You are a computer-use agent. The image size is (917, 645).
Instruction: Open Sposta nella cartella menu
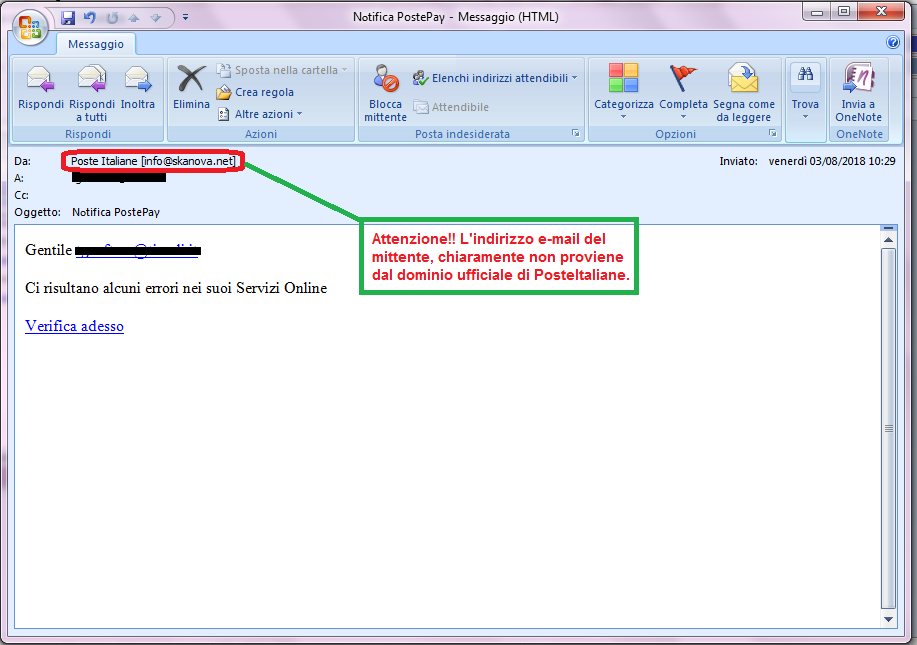282,70
